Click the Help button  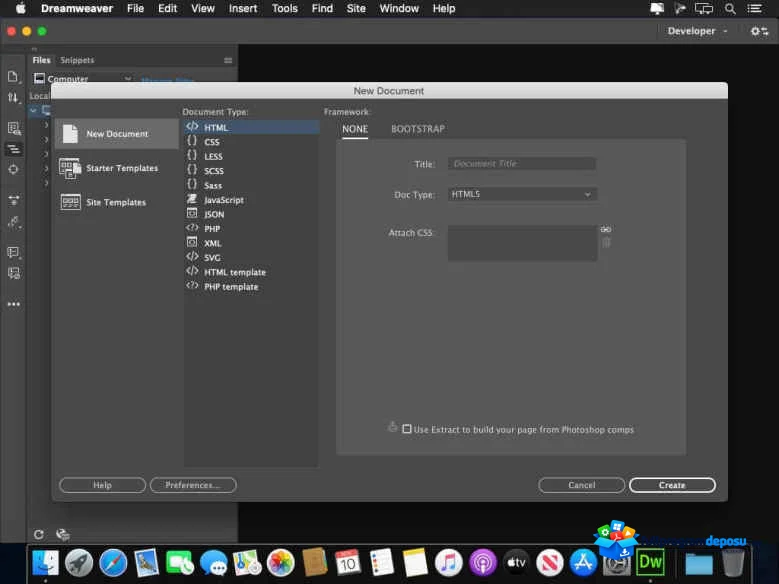[102, 485]
